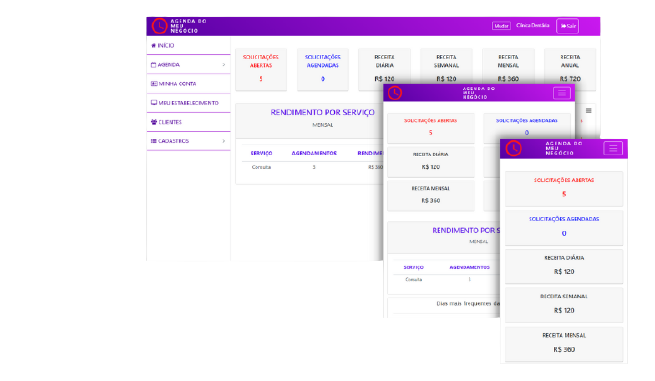The width and height of the screenshot is (655, 381).
Task: Click the Cadastros list icon in sidebar
Action: pos(153,141)
